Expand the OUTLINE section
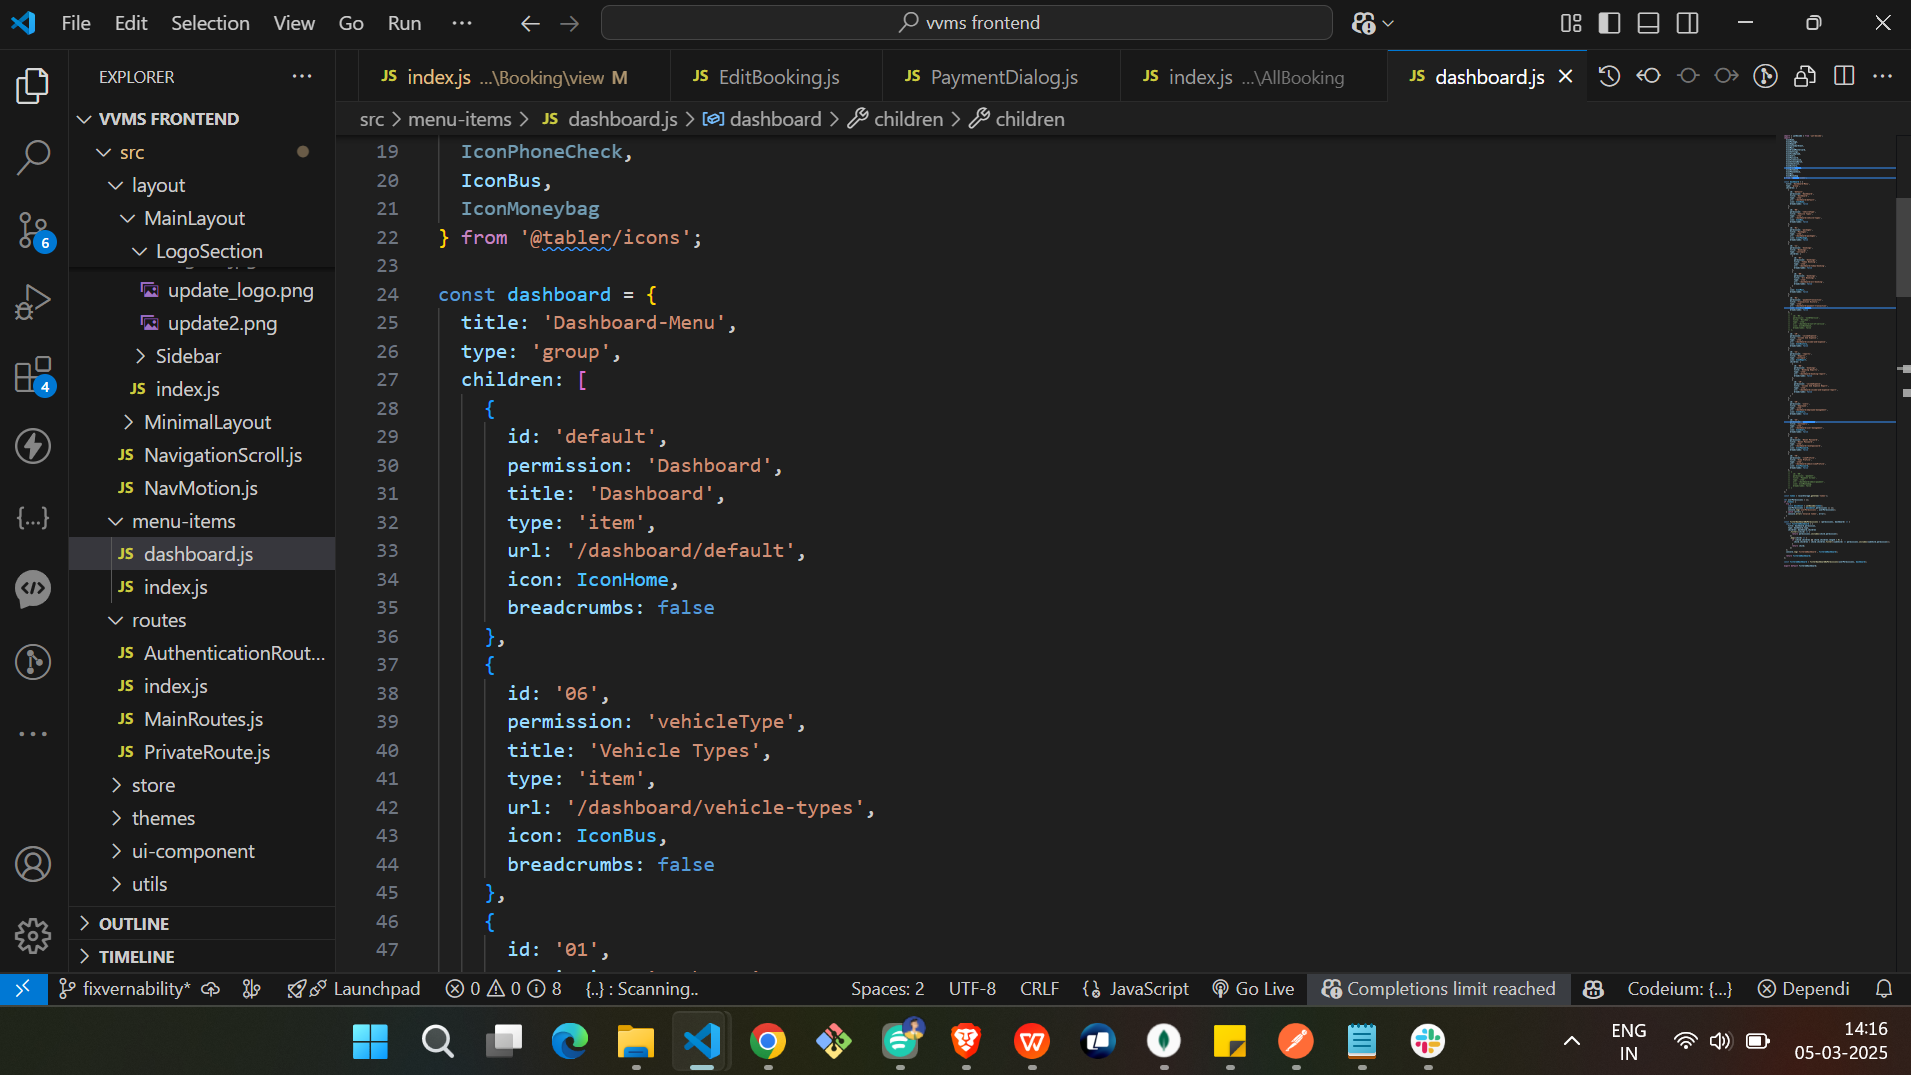The height and width of the screenshot is (1075, 1911). coord(134,923)
